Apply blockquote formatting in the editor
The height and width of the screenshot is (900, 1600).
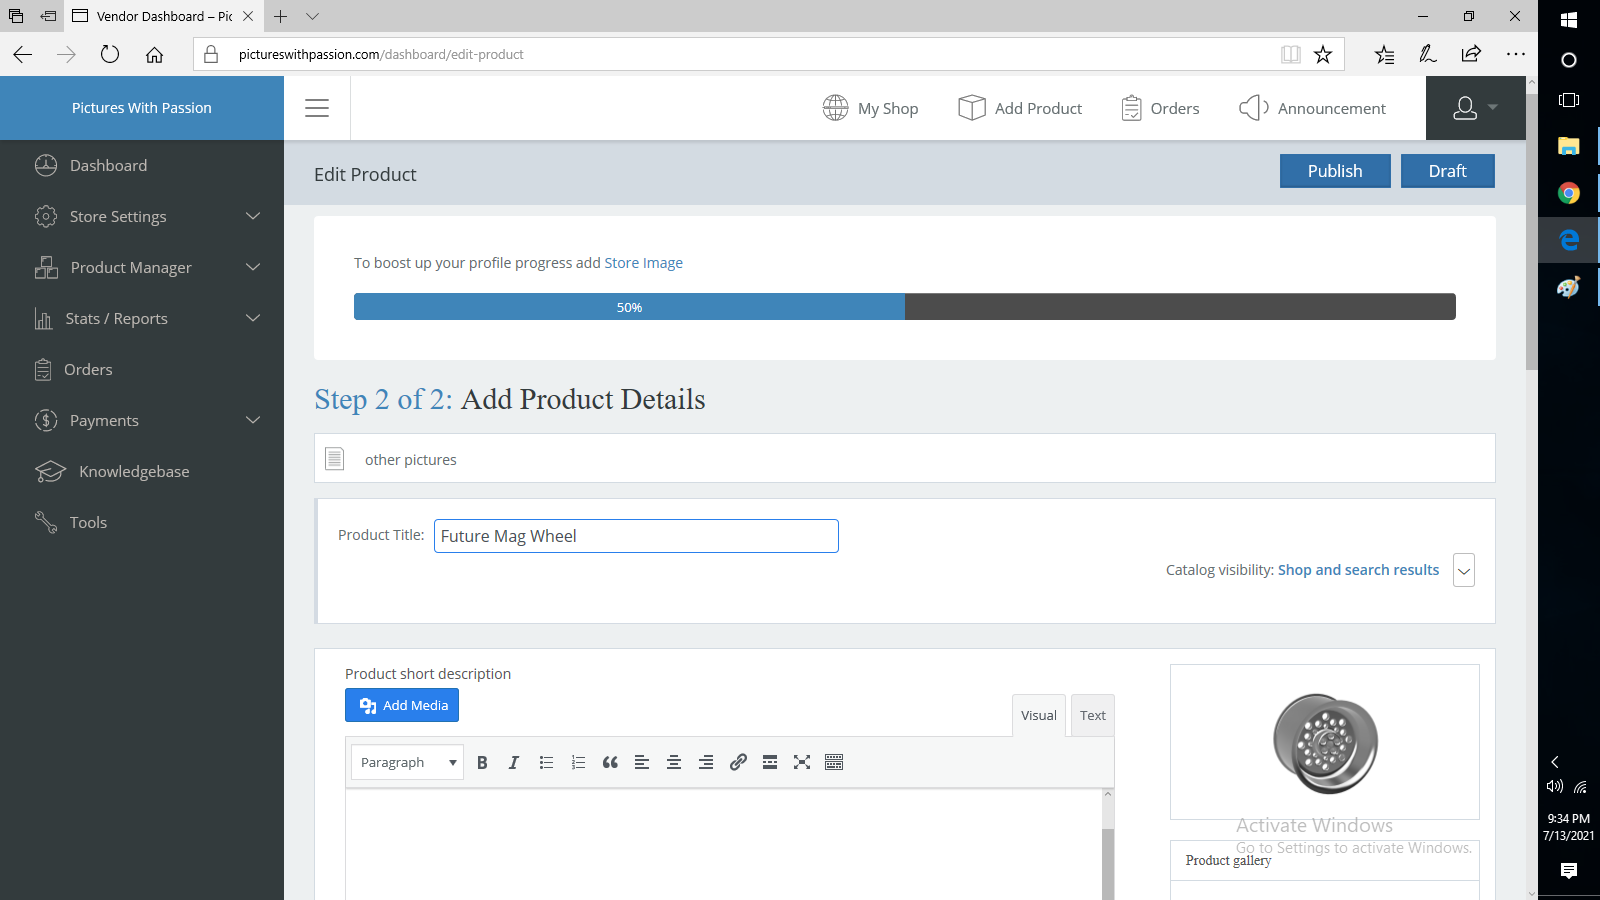pyautogui.click(x=610, y=762)
